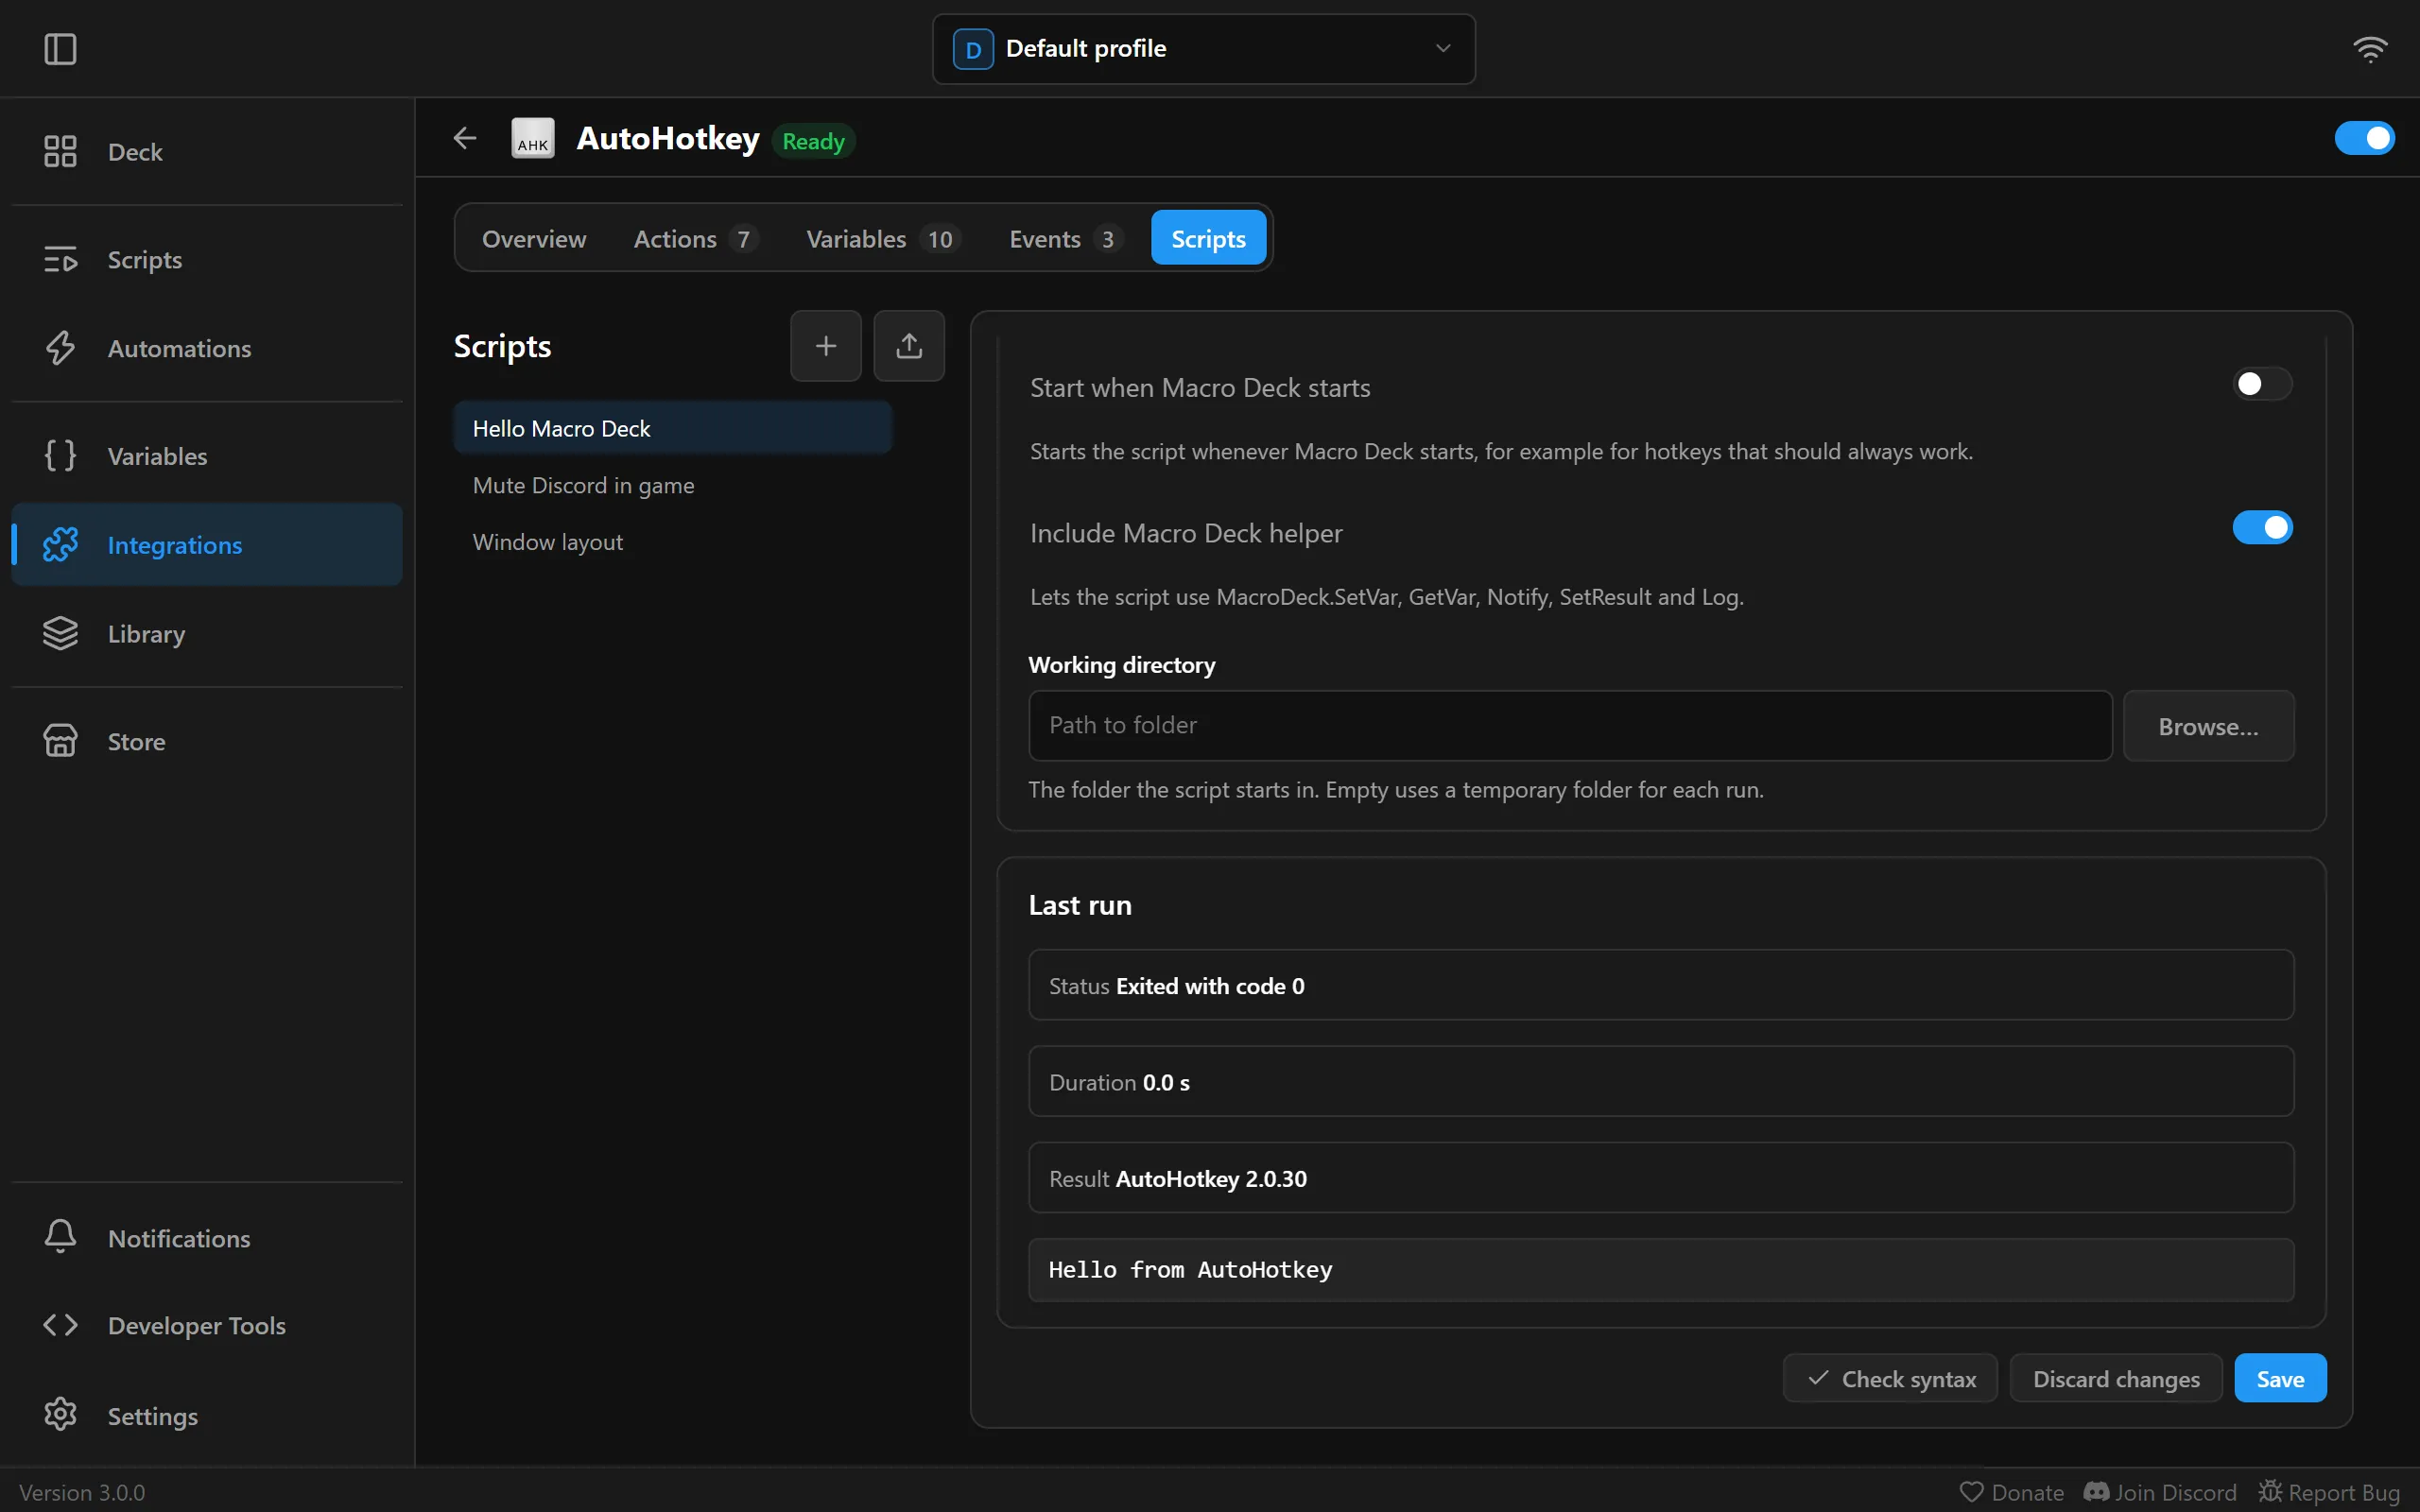Add a new script with plus

[x=825, y=346]
